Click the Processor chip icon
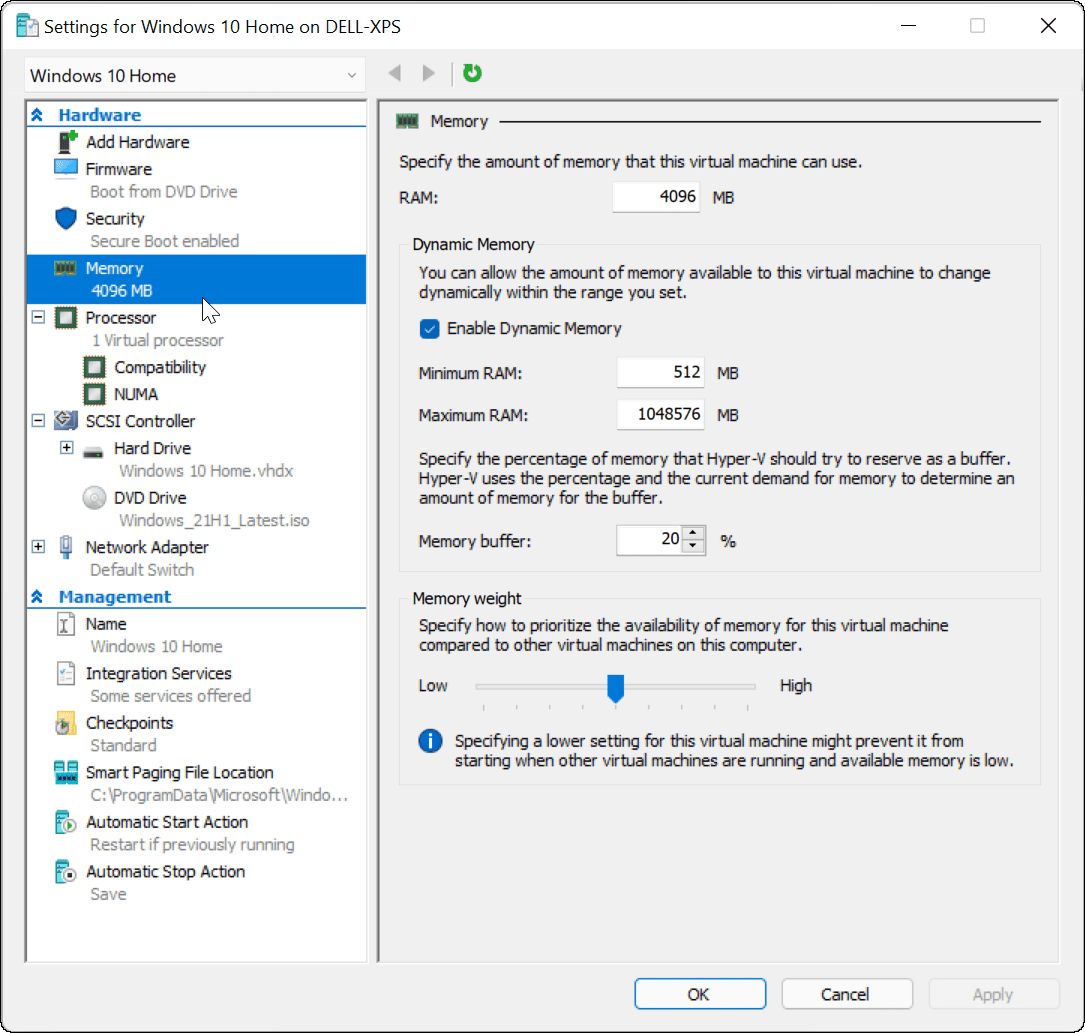This screenshot has width=1085, height=1033. (66, 318)
